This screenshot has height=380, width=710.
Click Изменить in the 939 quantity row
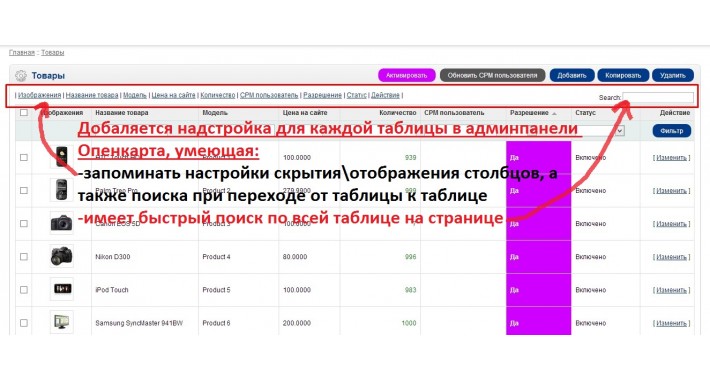click(672, 158)
